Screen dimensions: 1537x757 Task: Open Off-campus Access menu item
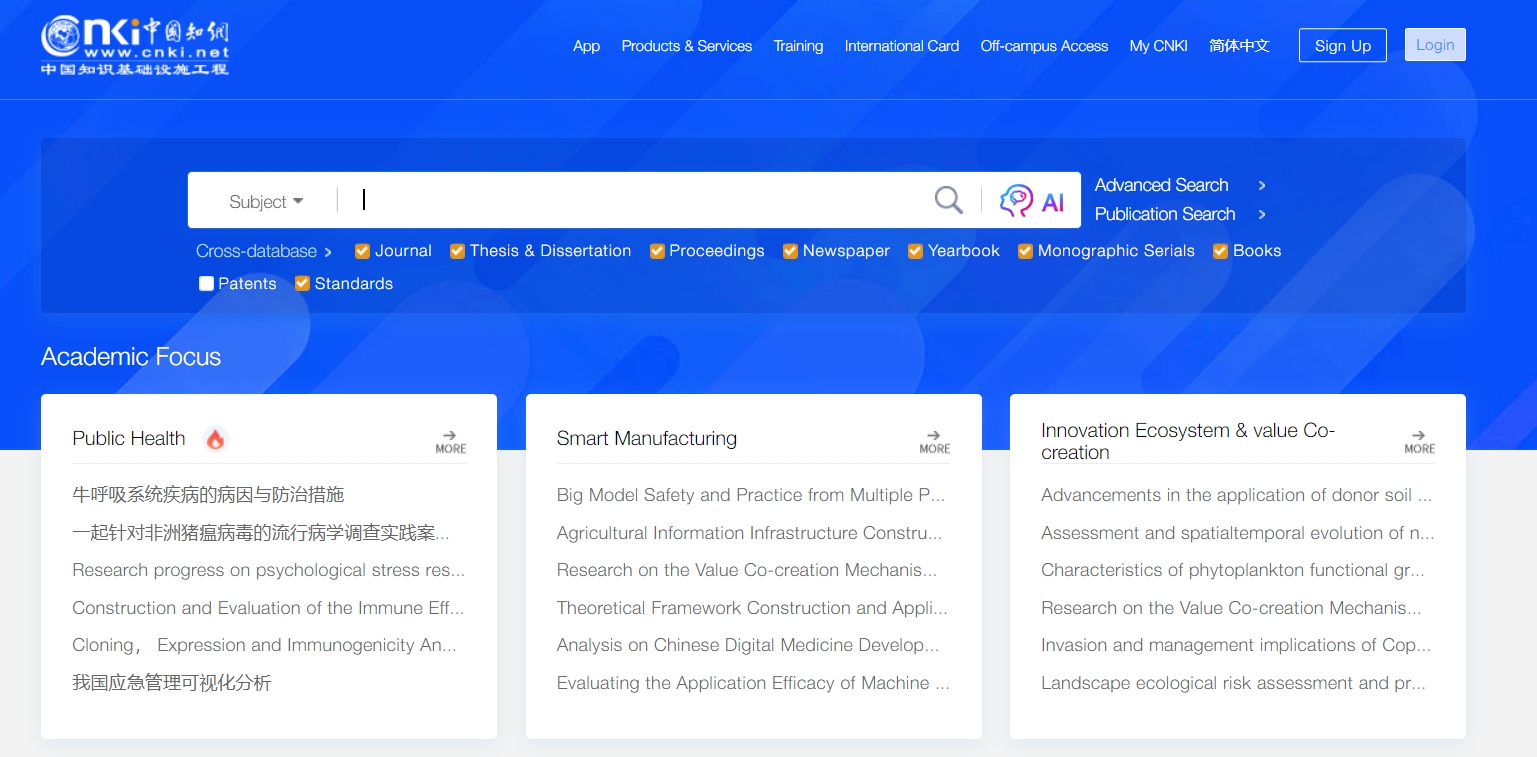pyautogui.click(x=1044, y=46)
